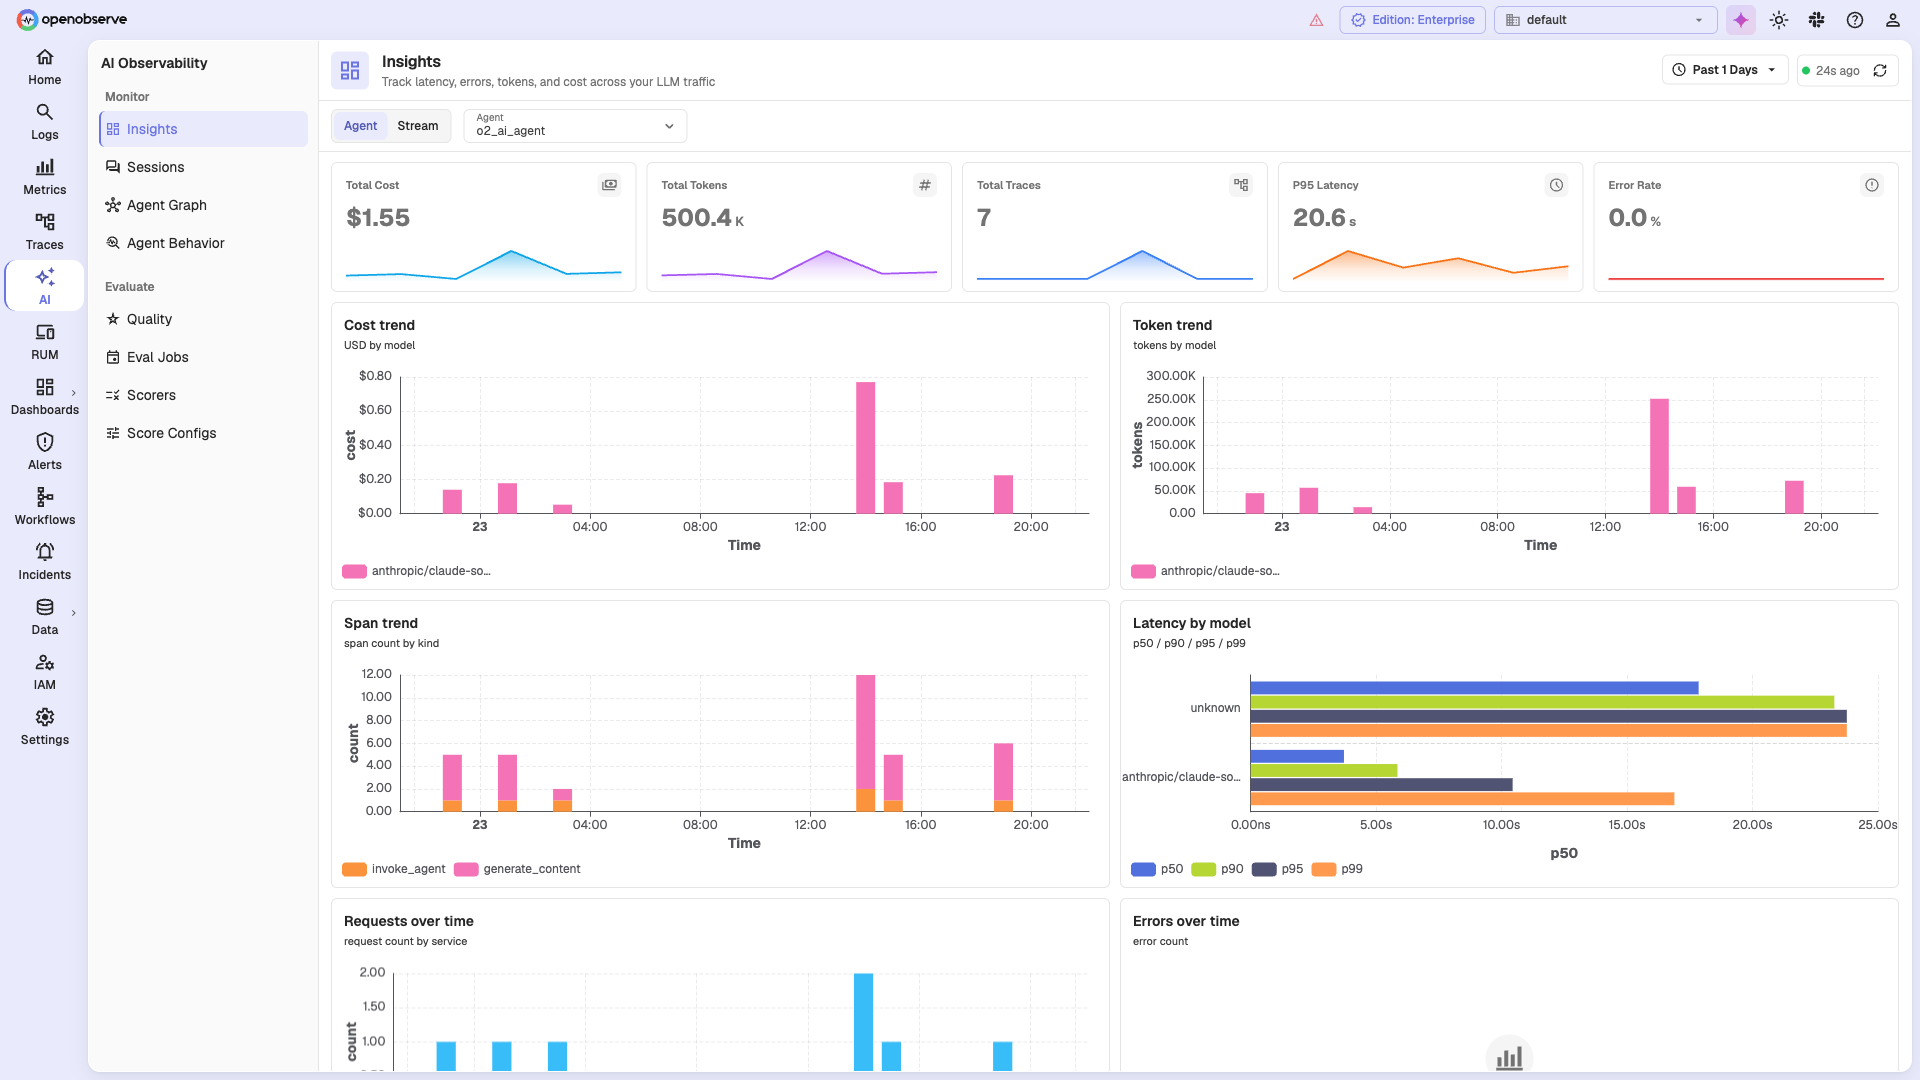Open Dashboards from the sidebar
The image size is (1920, 1080).
click(44, 397)
